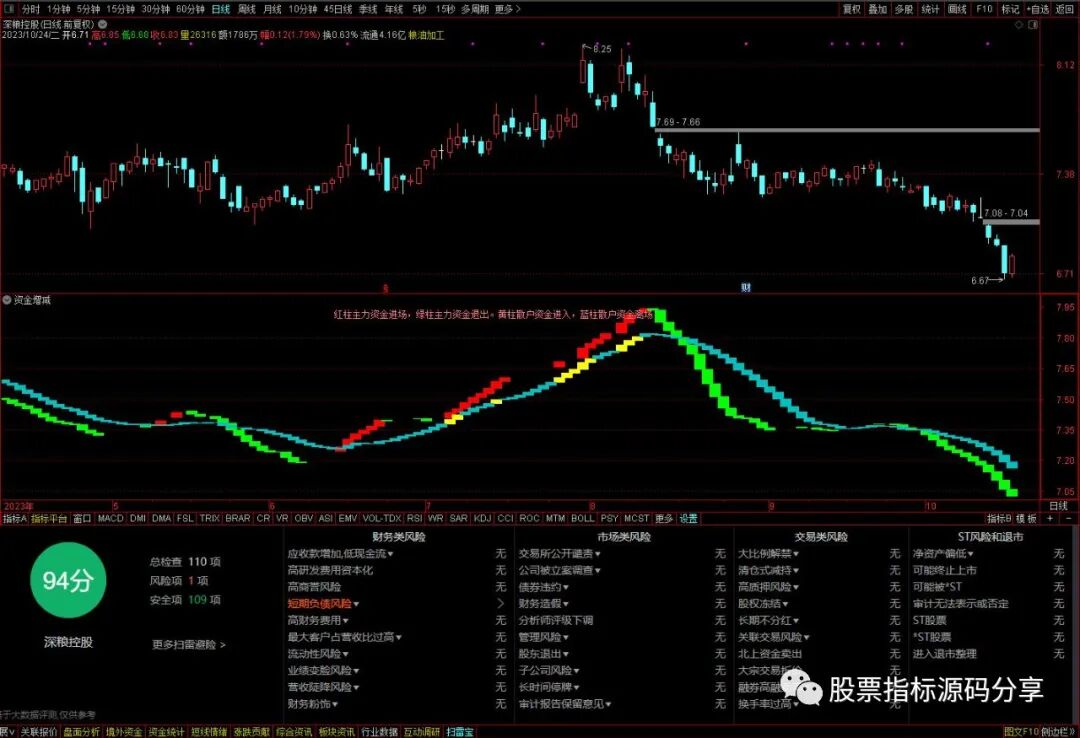Click the 7.69 - 7.66 gap level line
The image size is (1080, 738).
[x=847, y=130]
